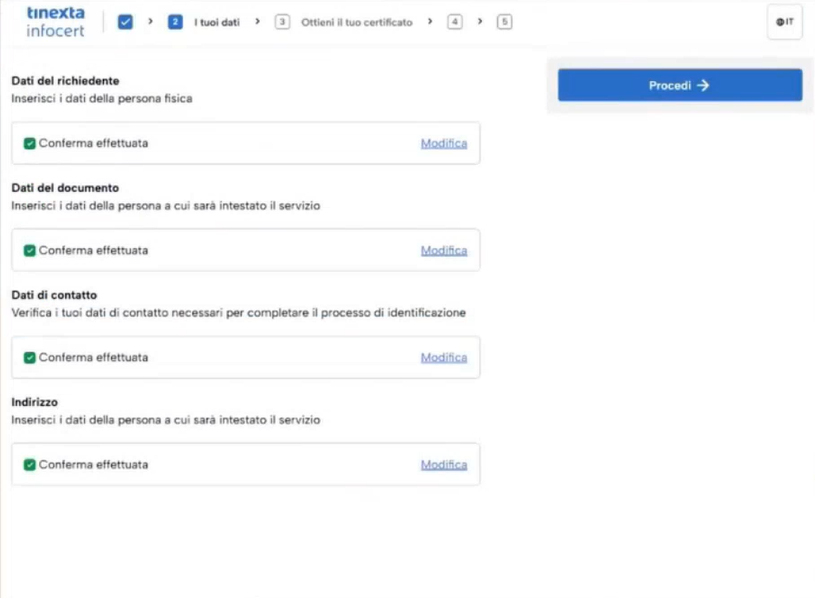Click Modifica for Dati del documento
Image resolution: width=815 pixels, height=598 pixels.
click(x=443, y=250)
